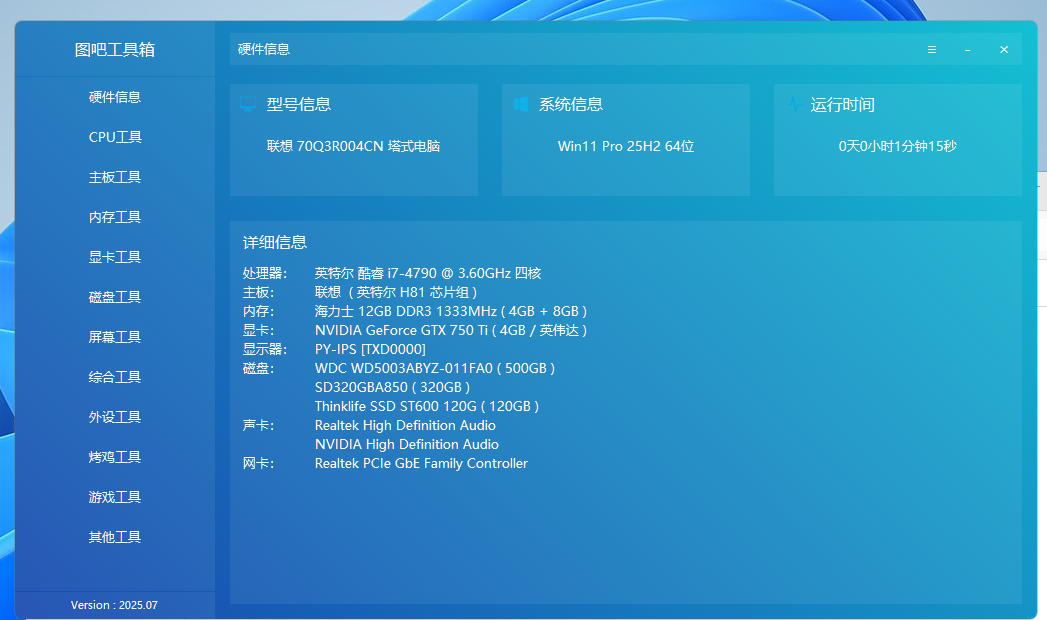Click the 英特尔 H81 芯片组 motherboard value
Viewport: 1047px width, 620px height.
click(396, 292)
